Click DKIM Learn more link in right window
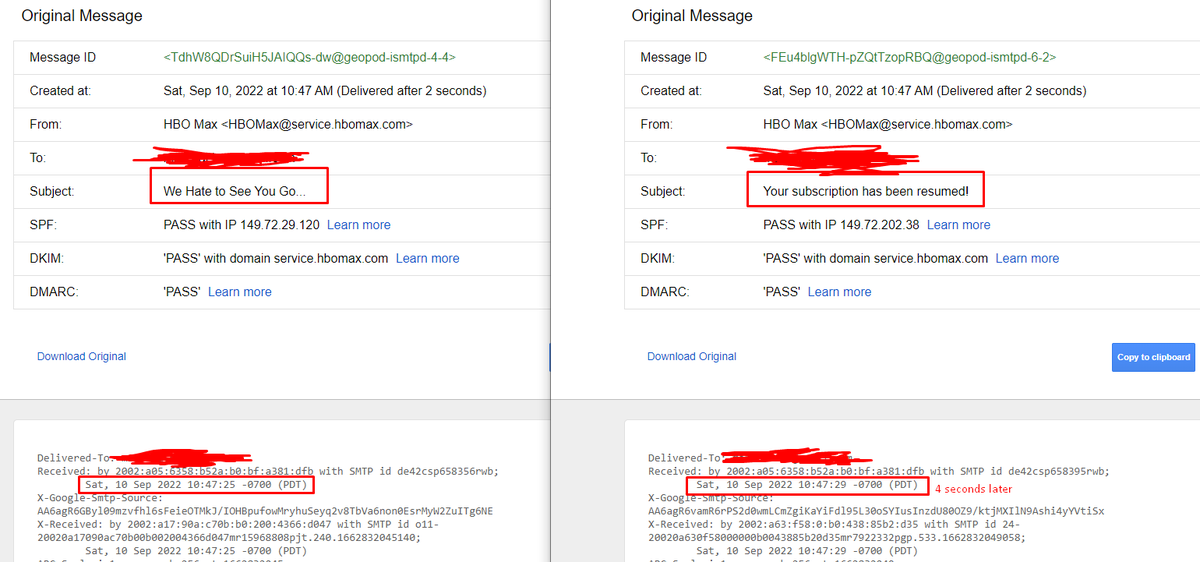 pos(1028,258)
